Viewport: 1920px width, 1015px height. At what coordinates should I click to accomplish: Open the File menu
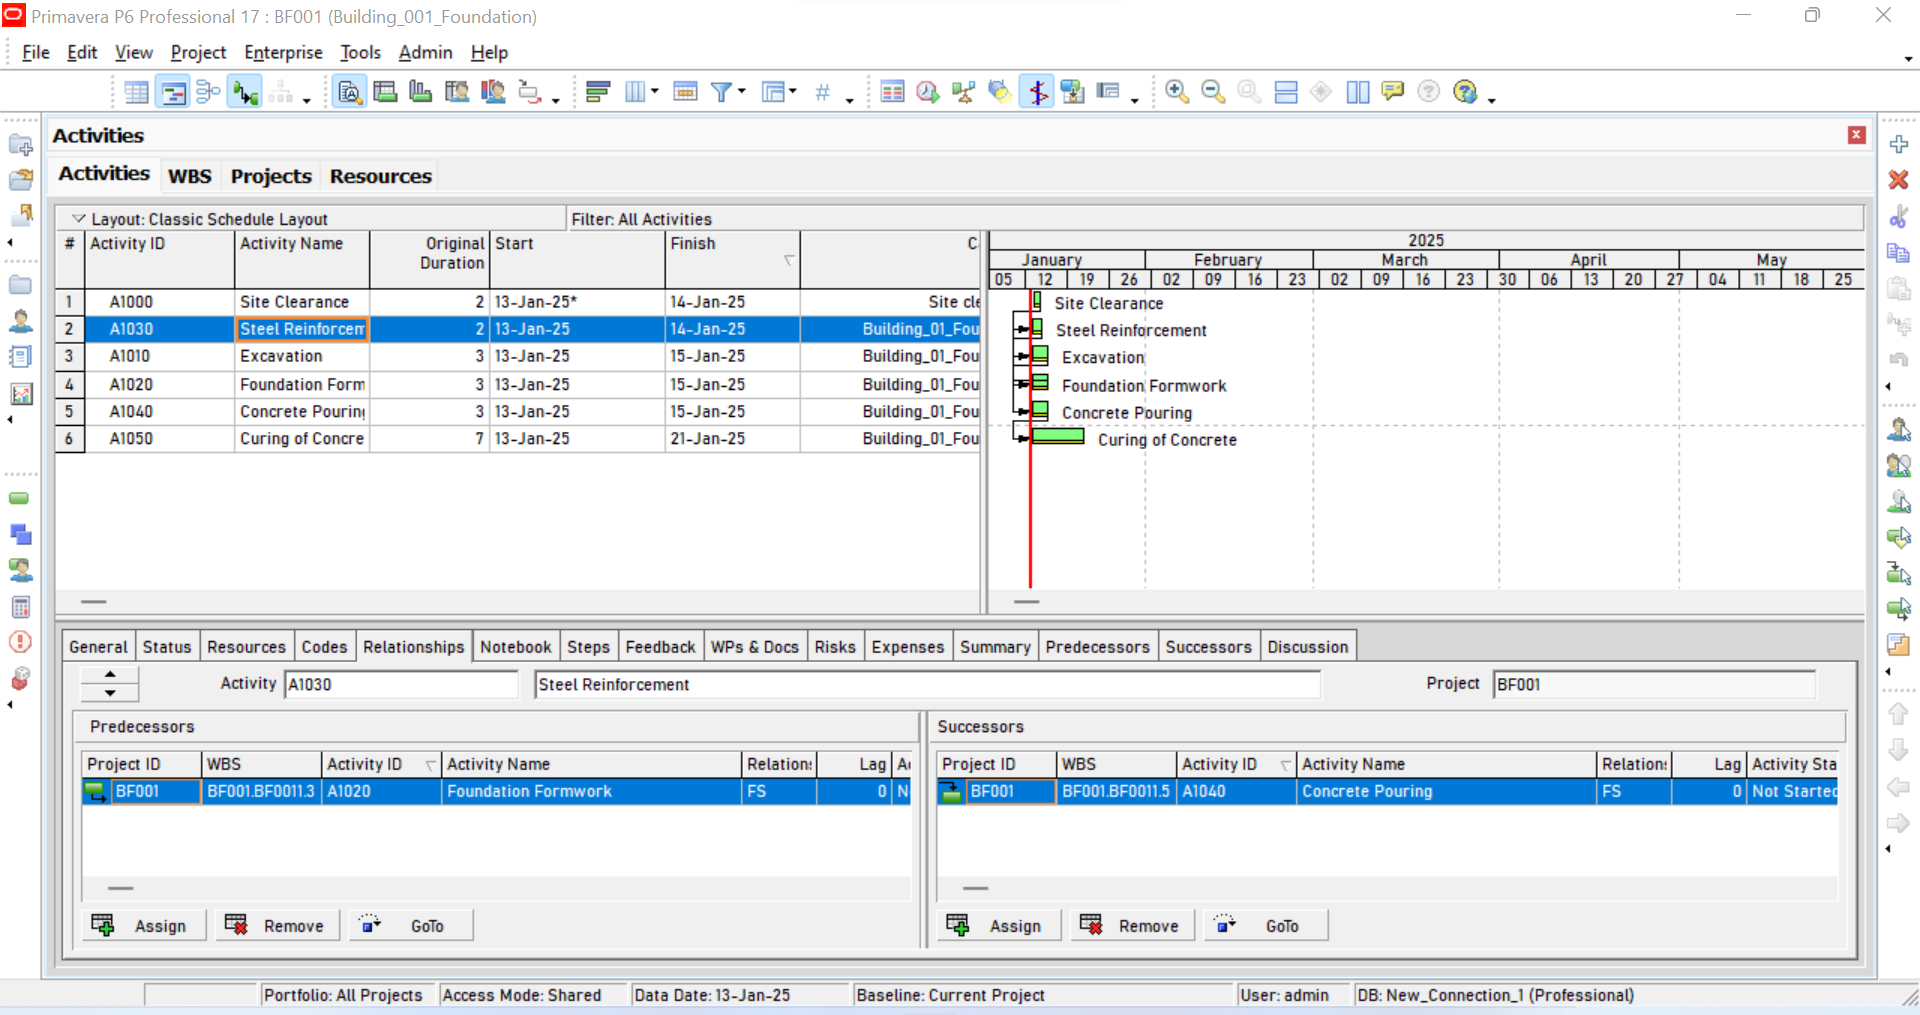(x=36, y=53)
